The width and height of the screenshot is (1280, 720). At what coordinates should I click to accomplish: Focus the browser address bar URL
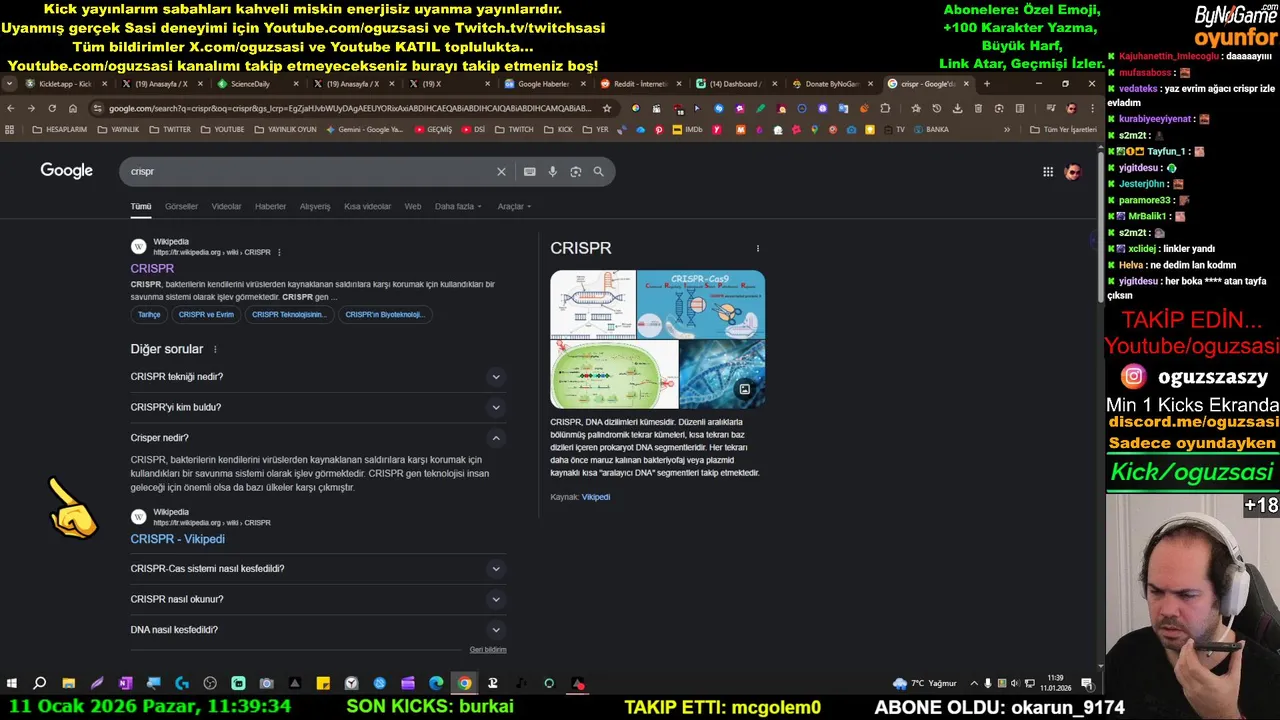pos(350,108)
